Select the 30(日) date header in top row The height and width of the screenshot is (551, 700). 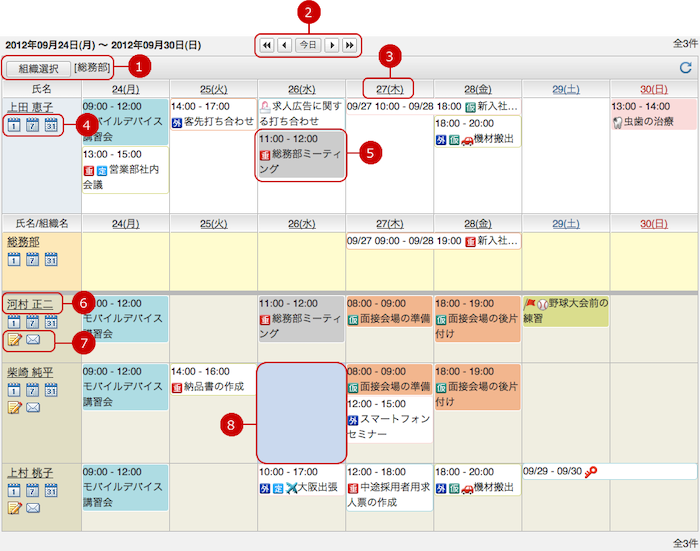point(653,88)
